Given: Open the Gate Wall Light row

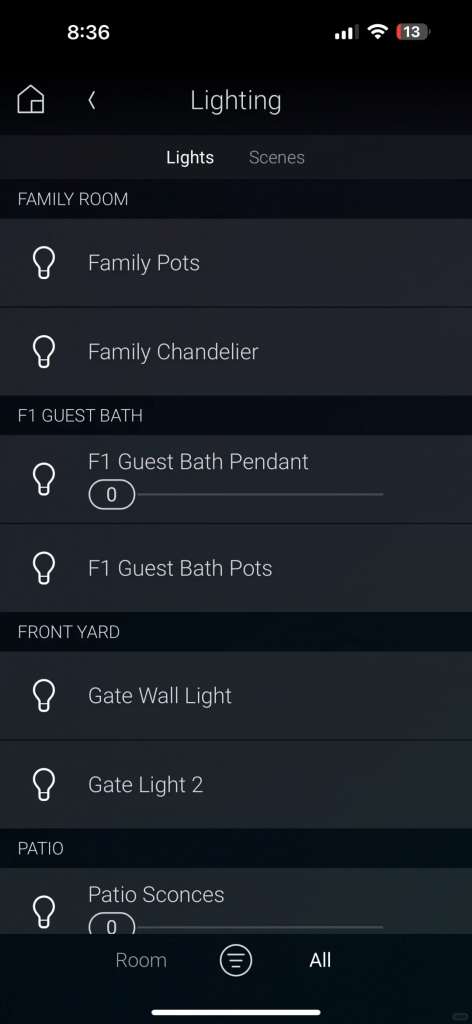Looking at the screenshot, I should (236, 696).
